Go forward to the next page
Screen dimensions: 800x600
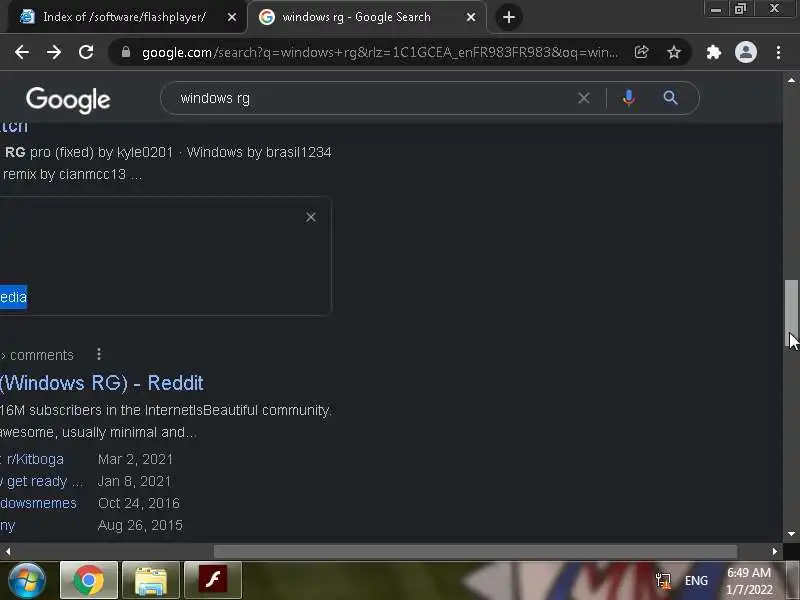(54, 52)
